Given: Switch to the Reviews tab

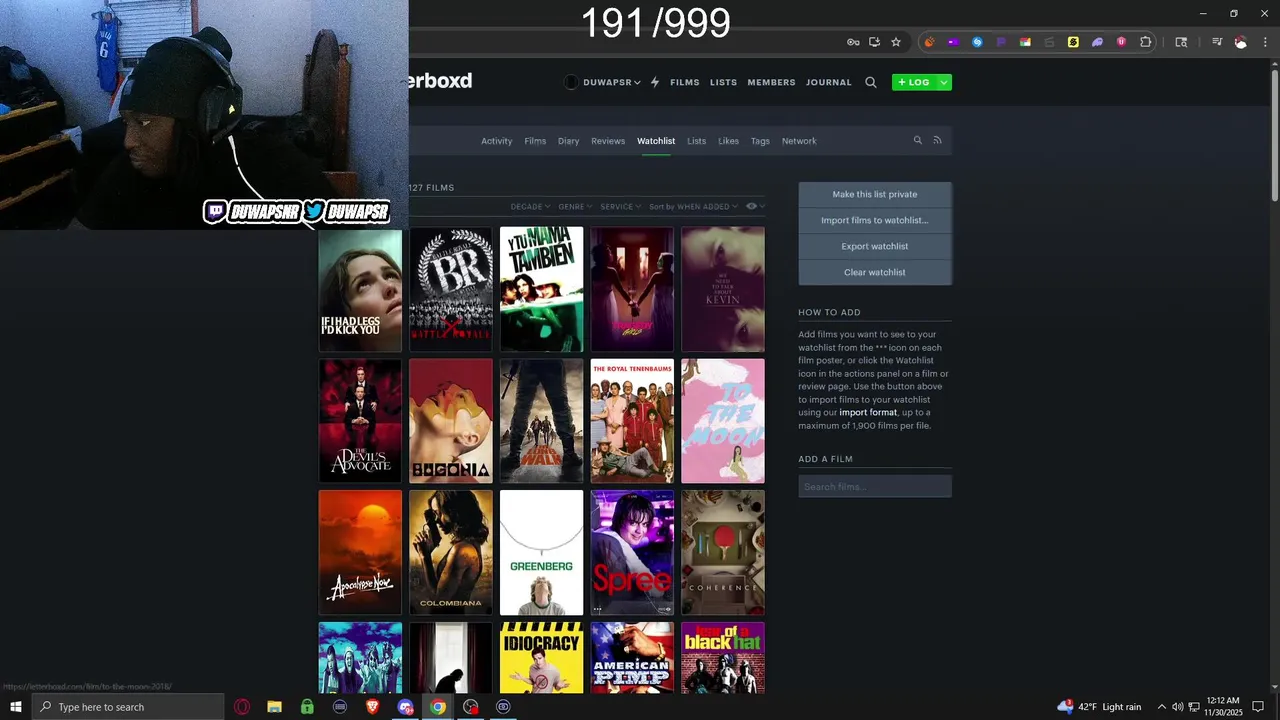Looking at the screenshot, I should pos(608,141).
